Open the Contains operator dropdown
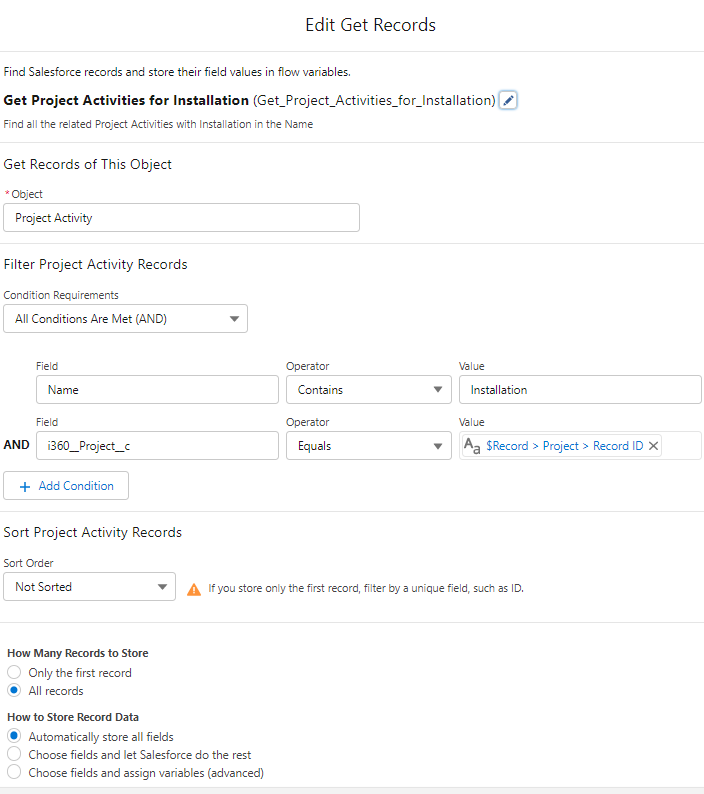Image resolution: width=704 pixels, height=794 pixels. [368, 390]
